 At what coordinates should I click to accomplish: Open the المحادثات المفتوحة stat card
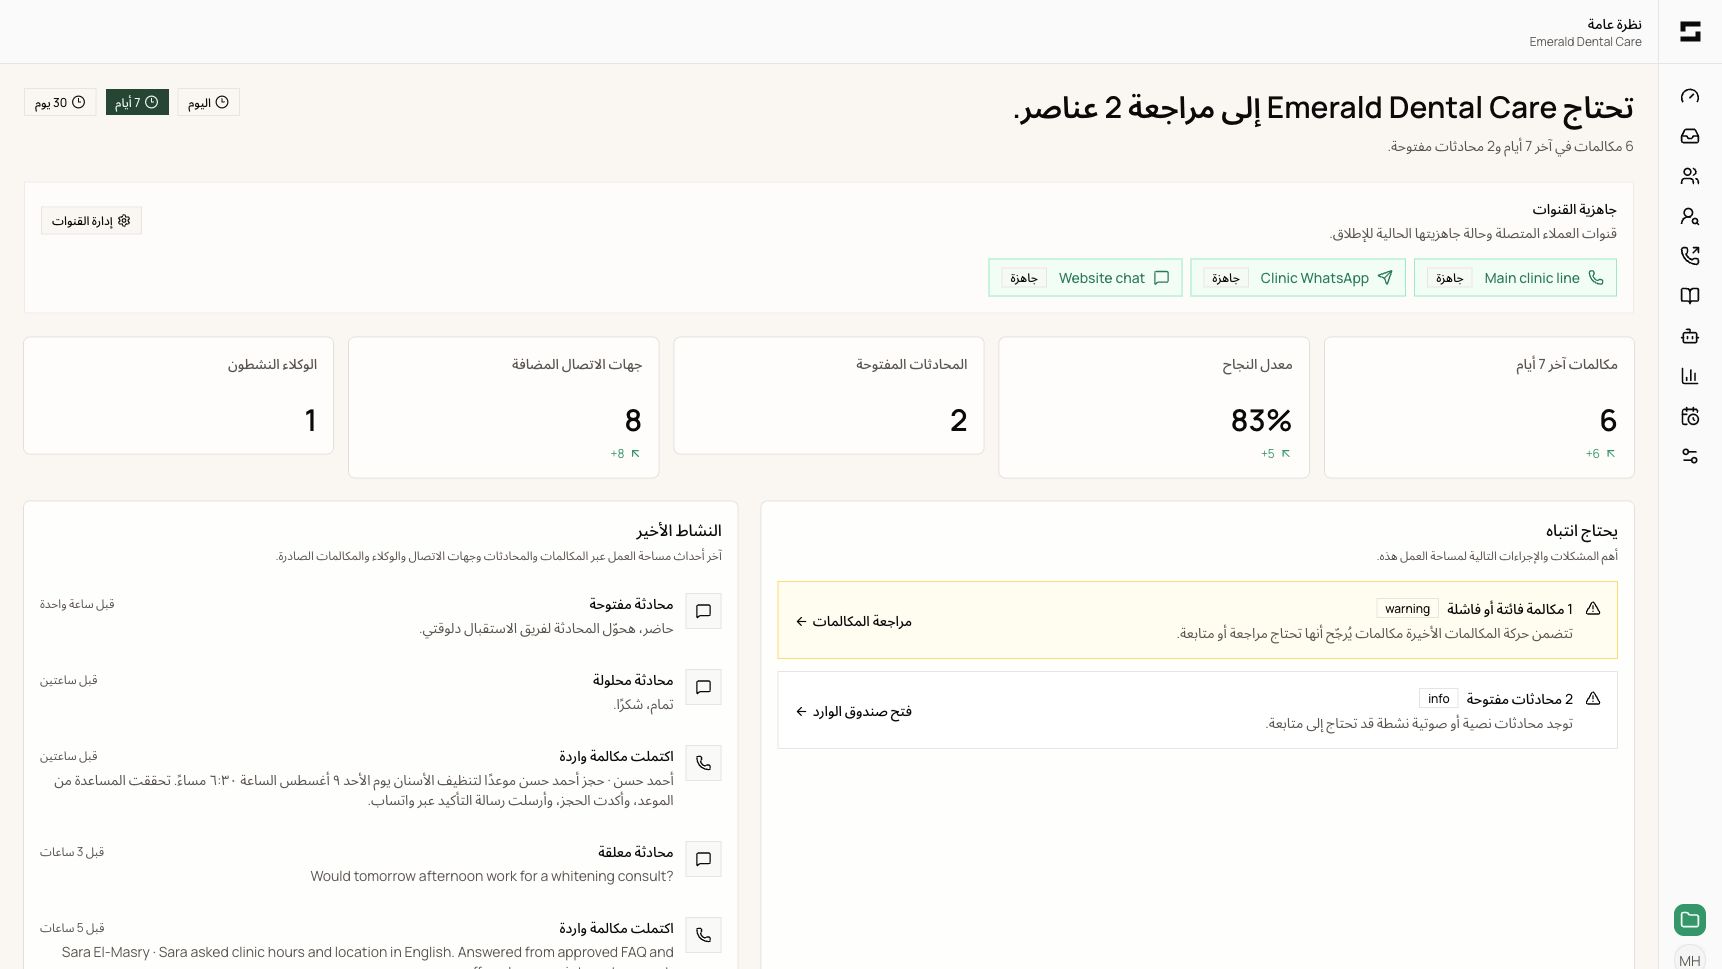pyautogui.click(x=829, y=395)
